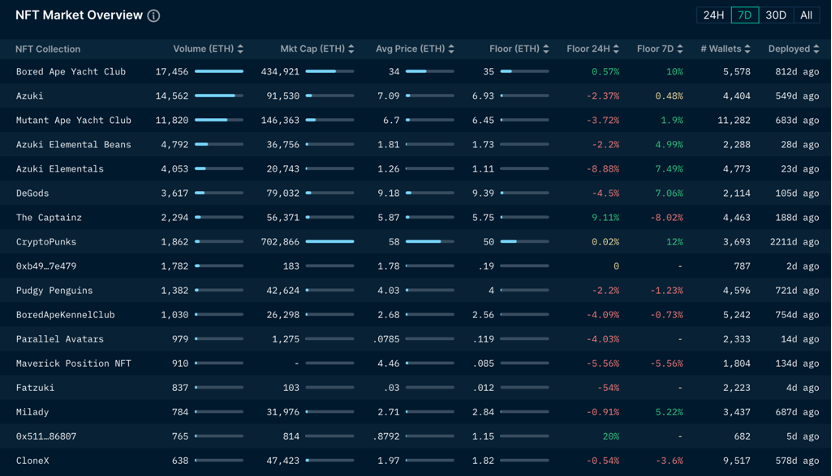
Task: Open the Milady collection row
Action: [415, 412]
